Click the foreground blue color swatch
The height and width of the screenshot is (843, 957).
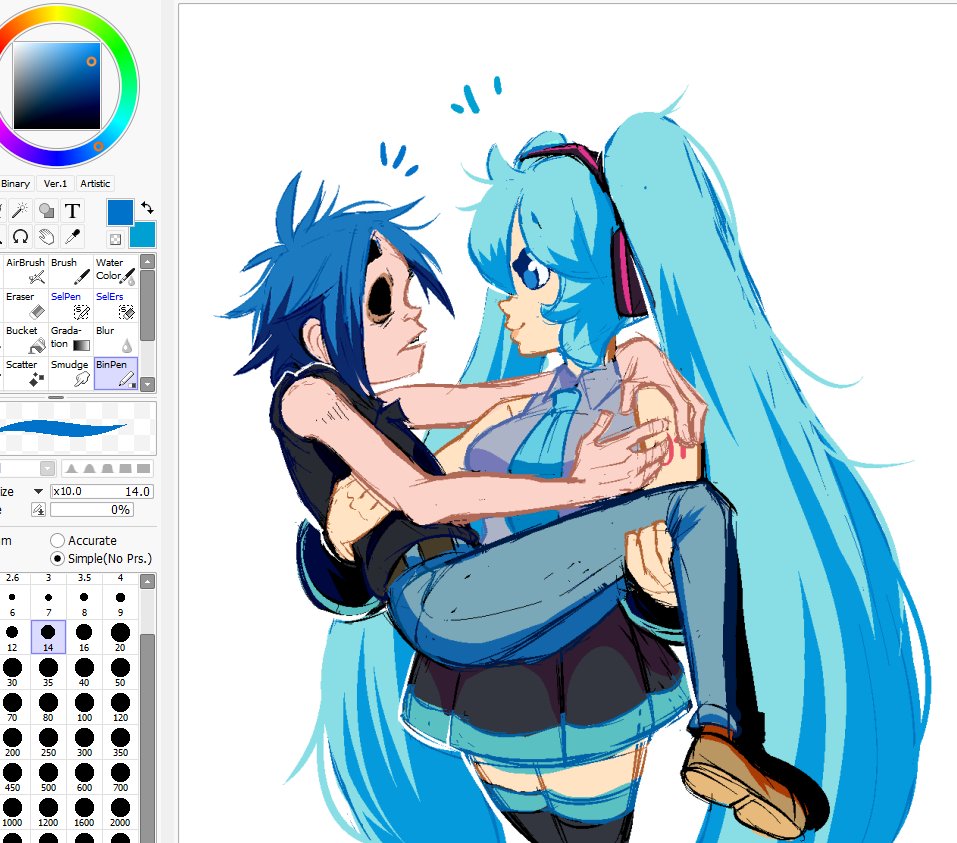coord(120,212)
